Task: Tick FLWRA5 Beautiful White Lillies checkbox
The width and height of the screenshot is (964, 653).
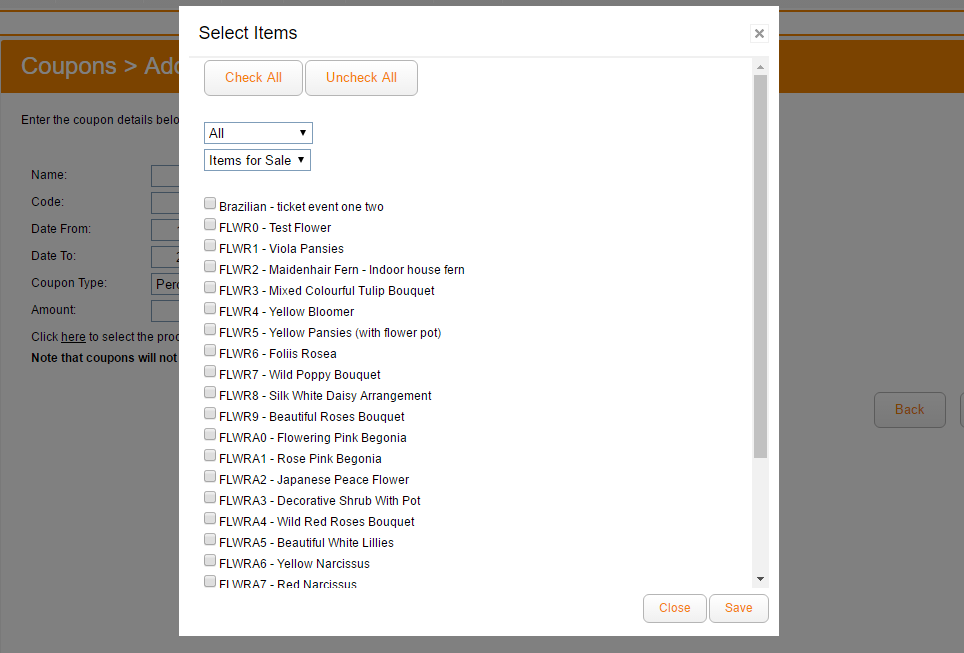Action: point(210,540)
